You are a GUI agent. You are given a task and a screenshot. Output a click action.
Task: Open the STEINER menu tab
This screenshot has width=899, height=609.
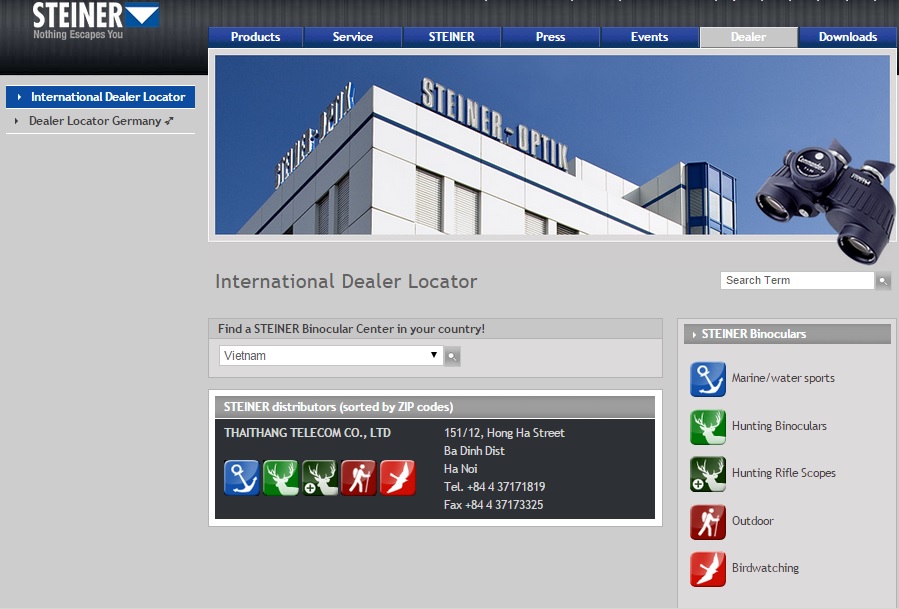(452, 37)
